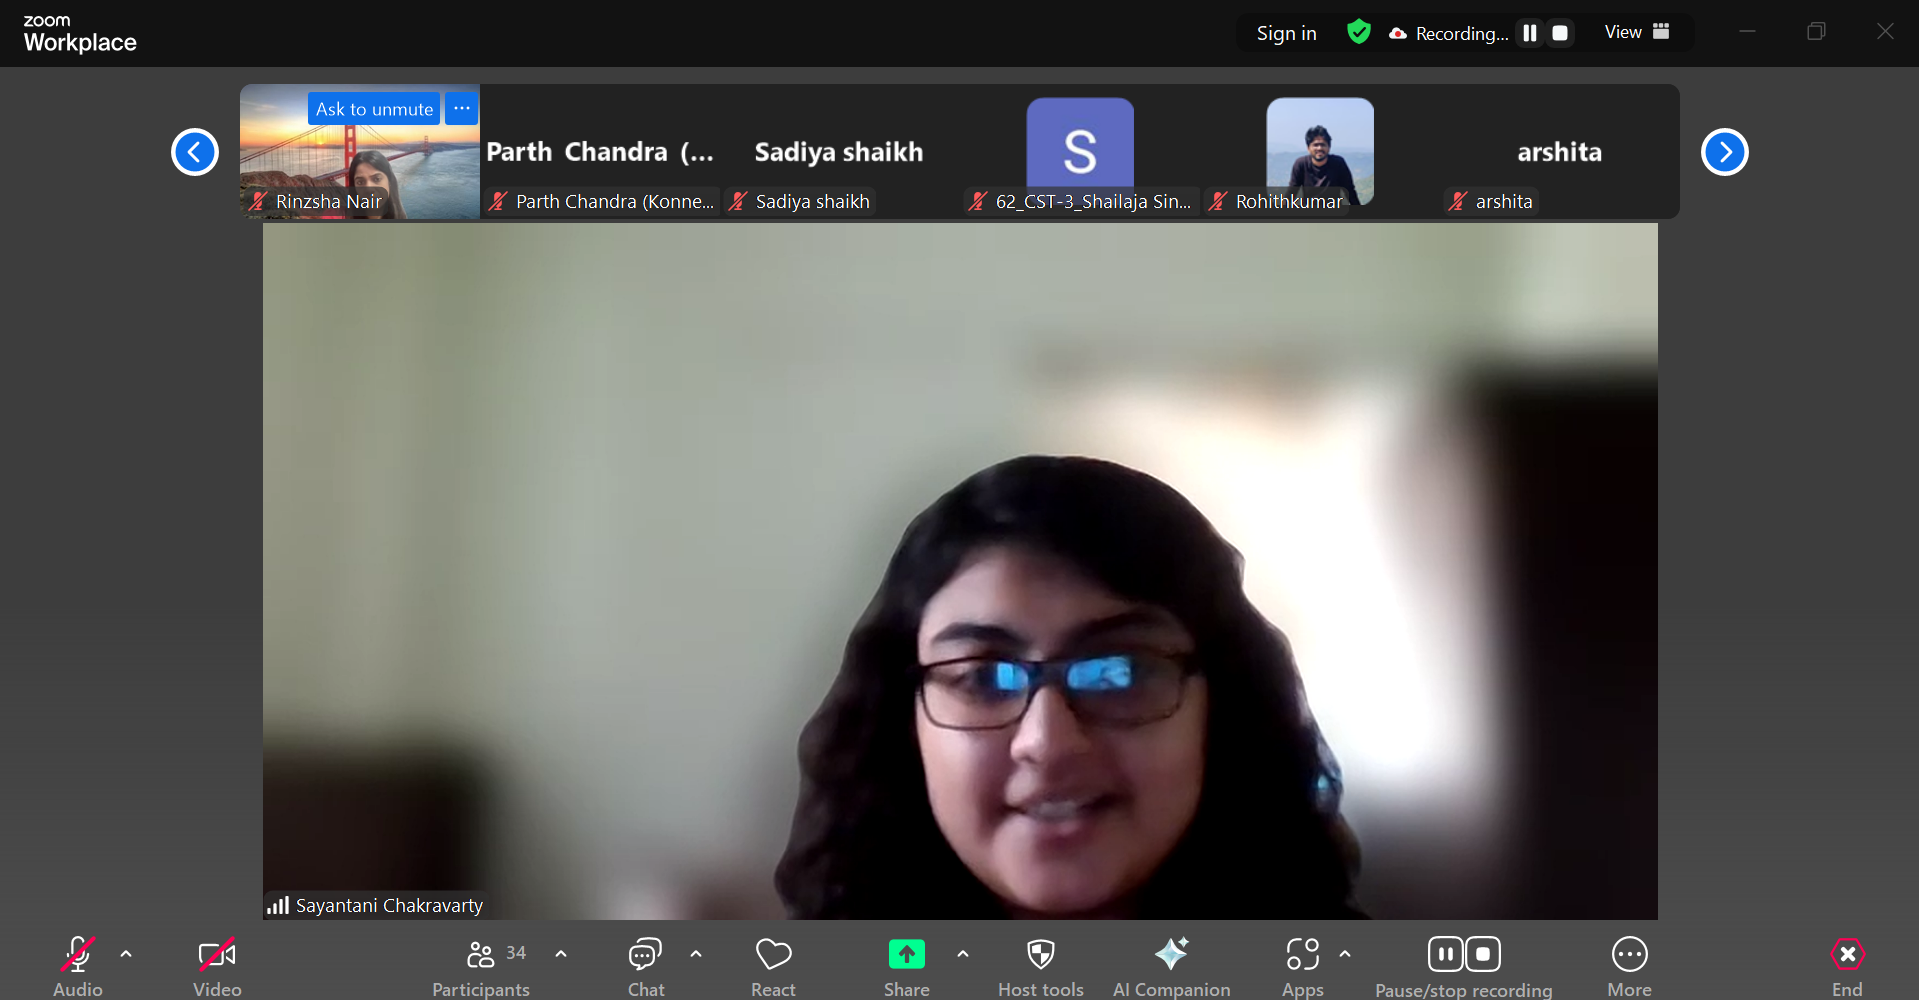The width and height of the screenshot is (1919, 1000).
Task: Expand the share options caret
Action: [x=963, y=954]
